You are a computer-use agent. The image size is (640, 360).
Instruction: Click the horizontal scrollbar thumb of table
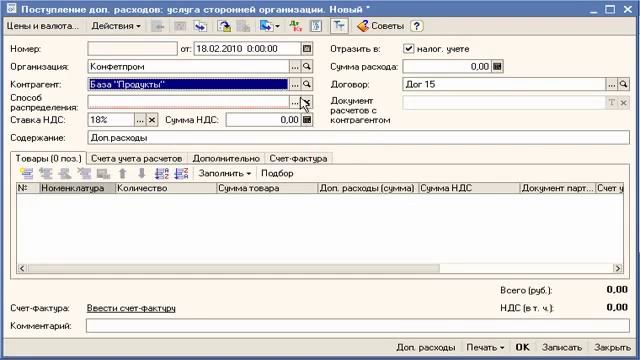[x=233, y=268]
